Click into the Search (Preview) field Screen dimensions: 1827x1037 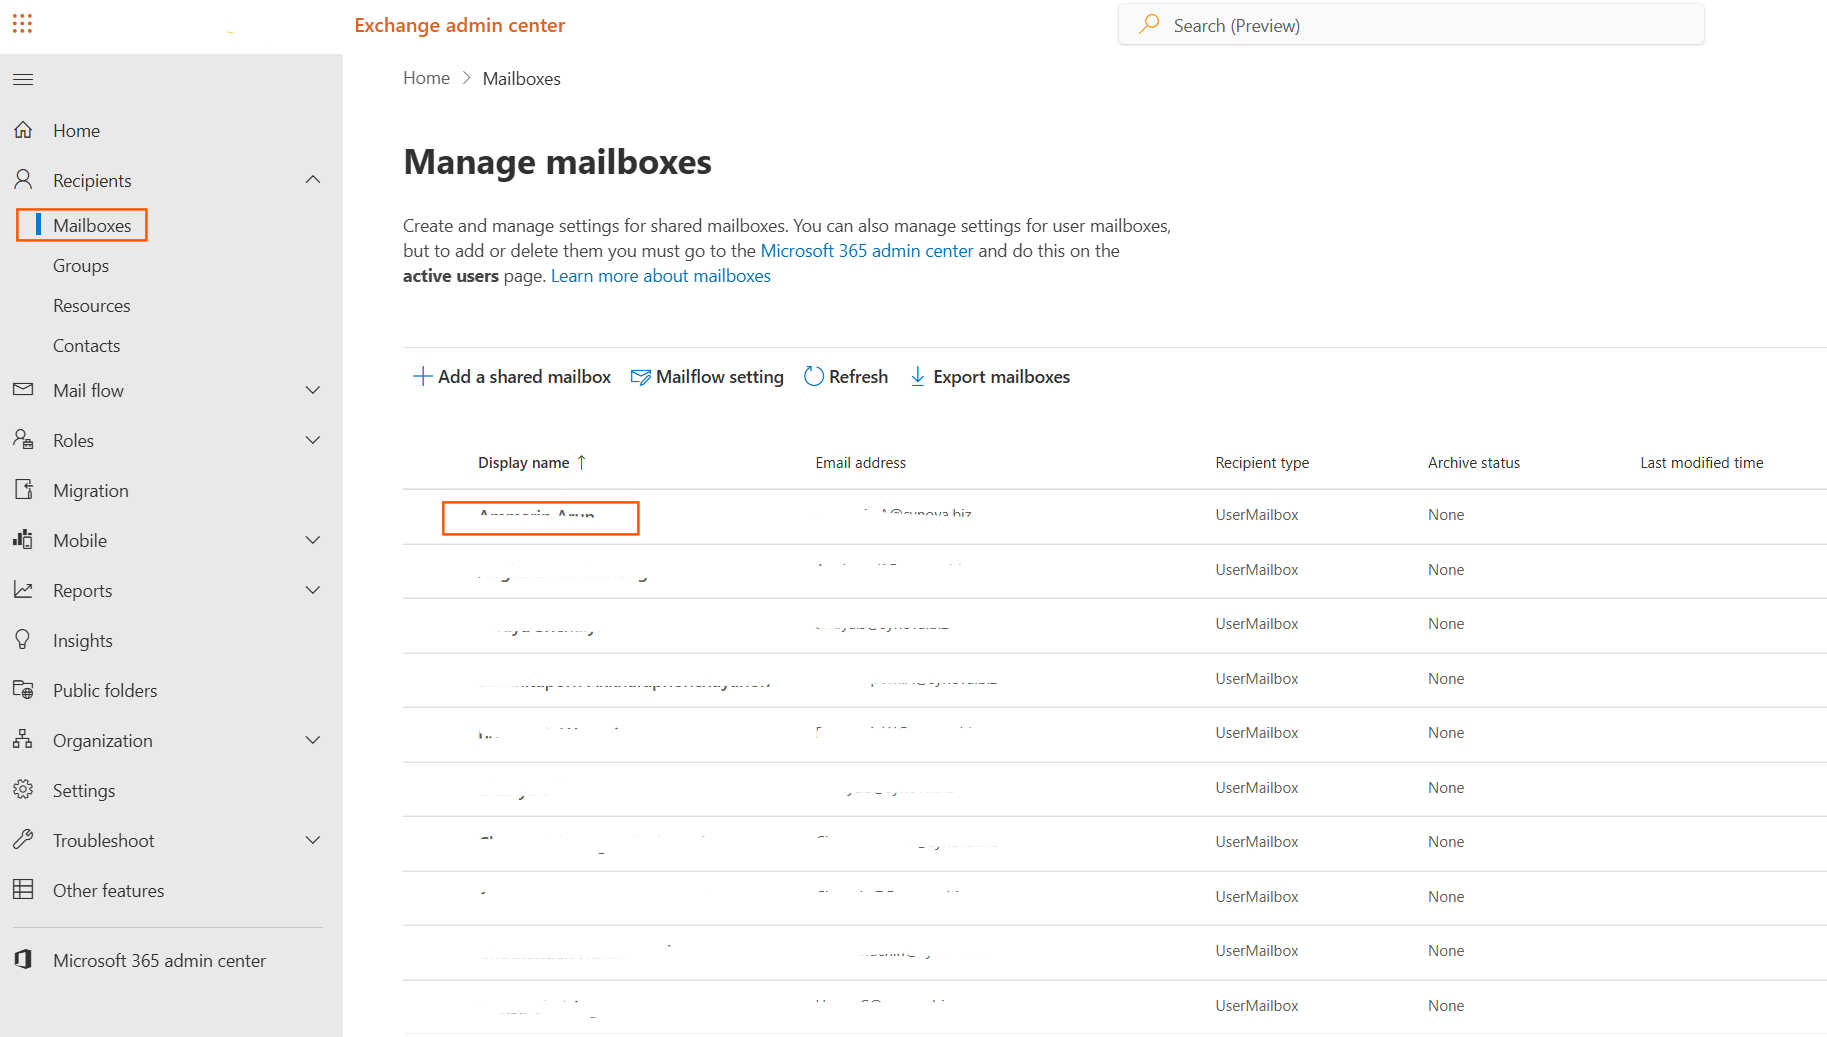(1410, 25)
